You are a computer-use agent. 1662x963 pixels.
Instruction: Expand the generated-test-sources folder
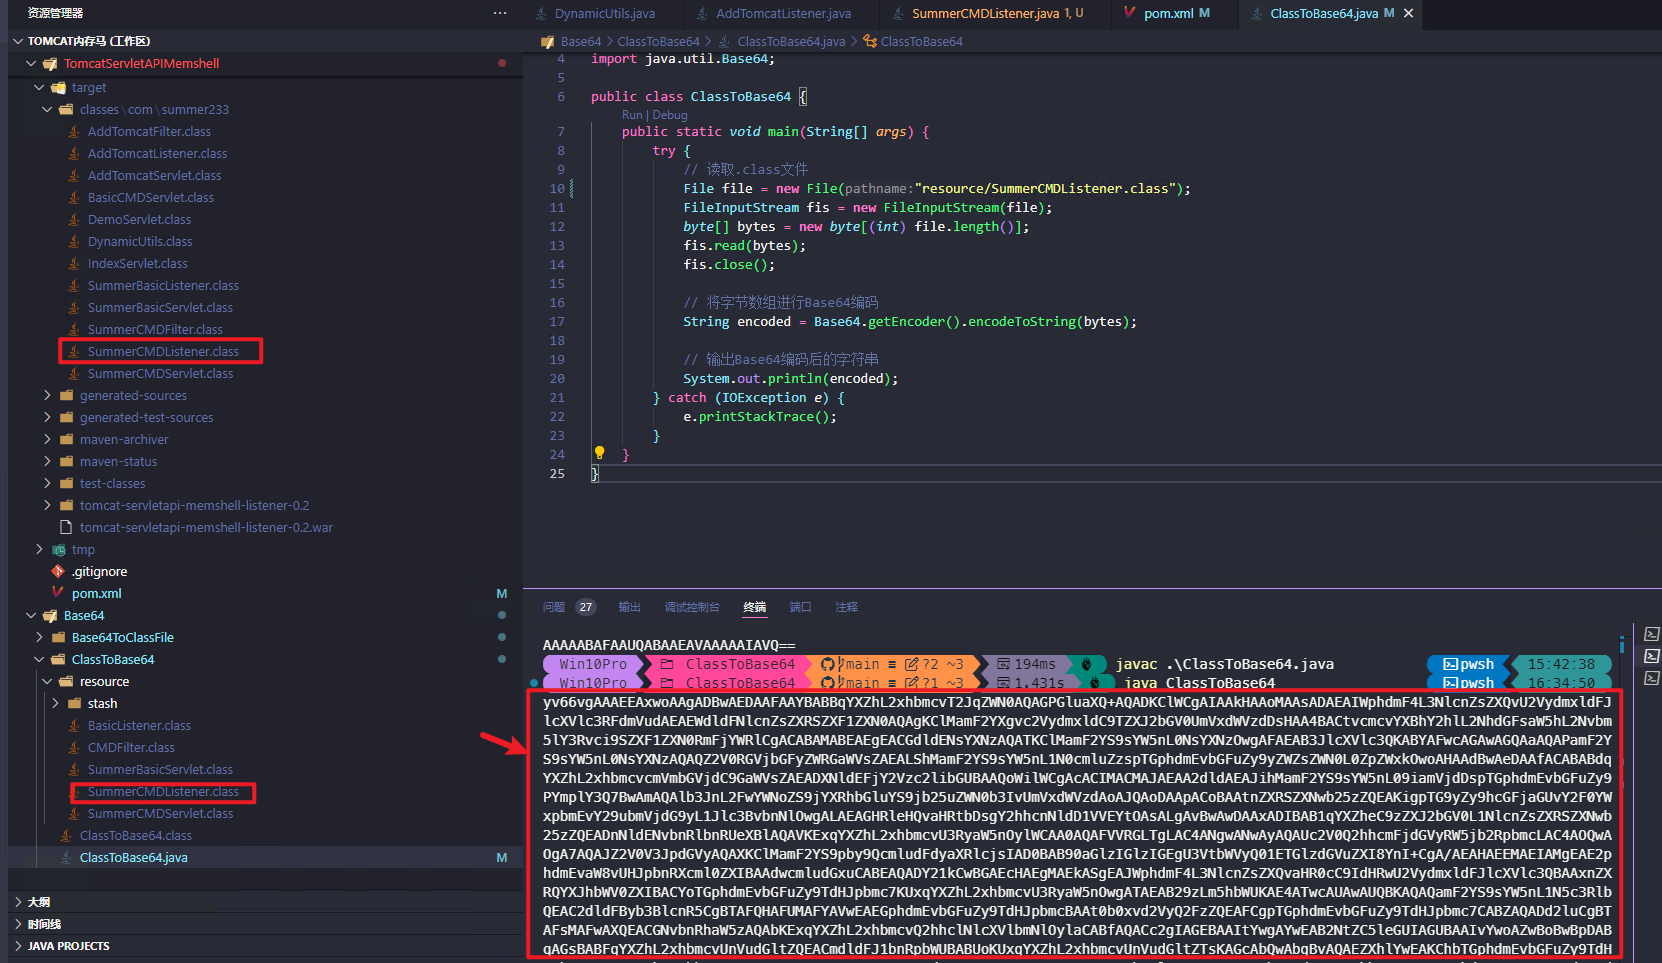point(47,417)
